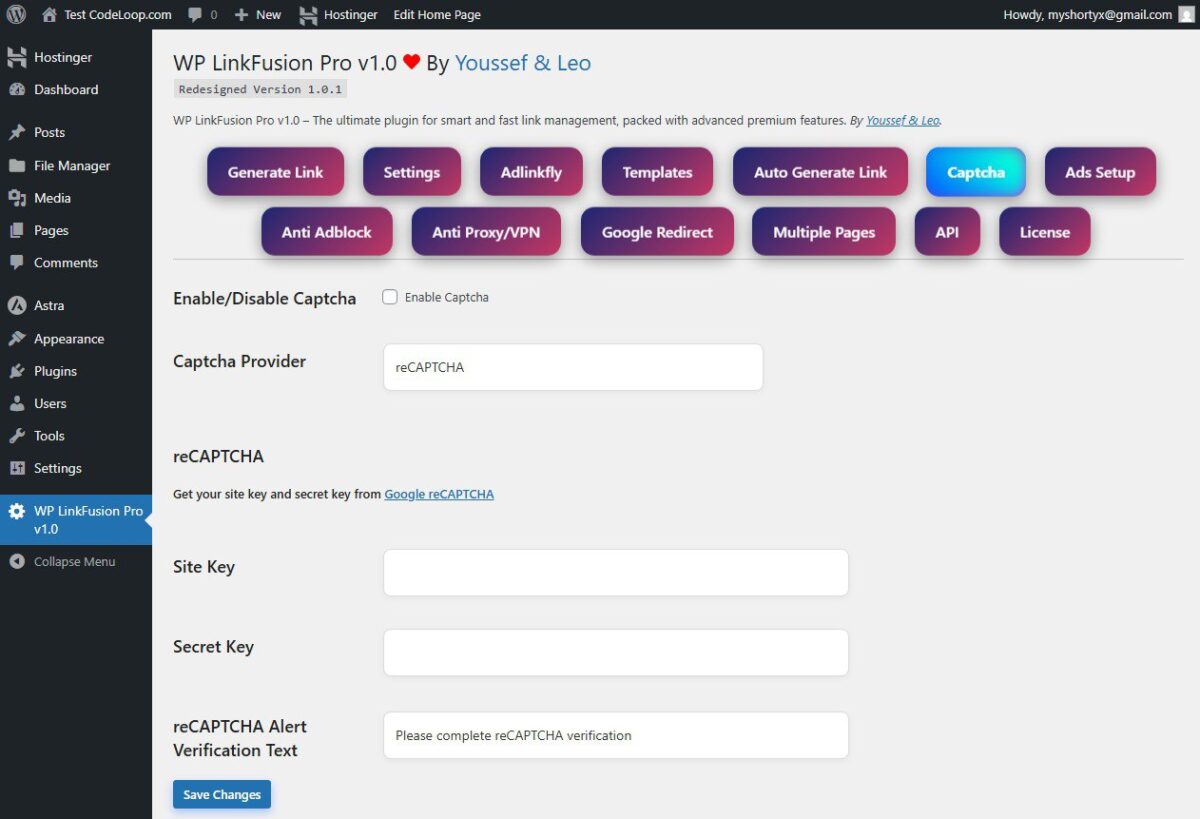Click the Tools wrench icon
Viewport: 1200px width, 819px height.
tap(17, 436)
